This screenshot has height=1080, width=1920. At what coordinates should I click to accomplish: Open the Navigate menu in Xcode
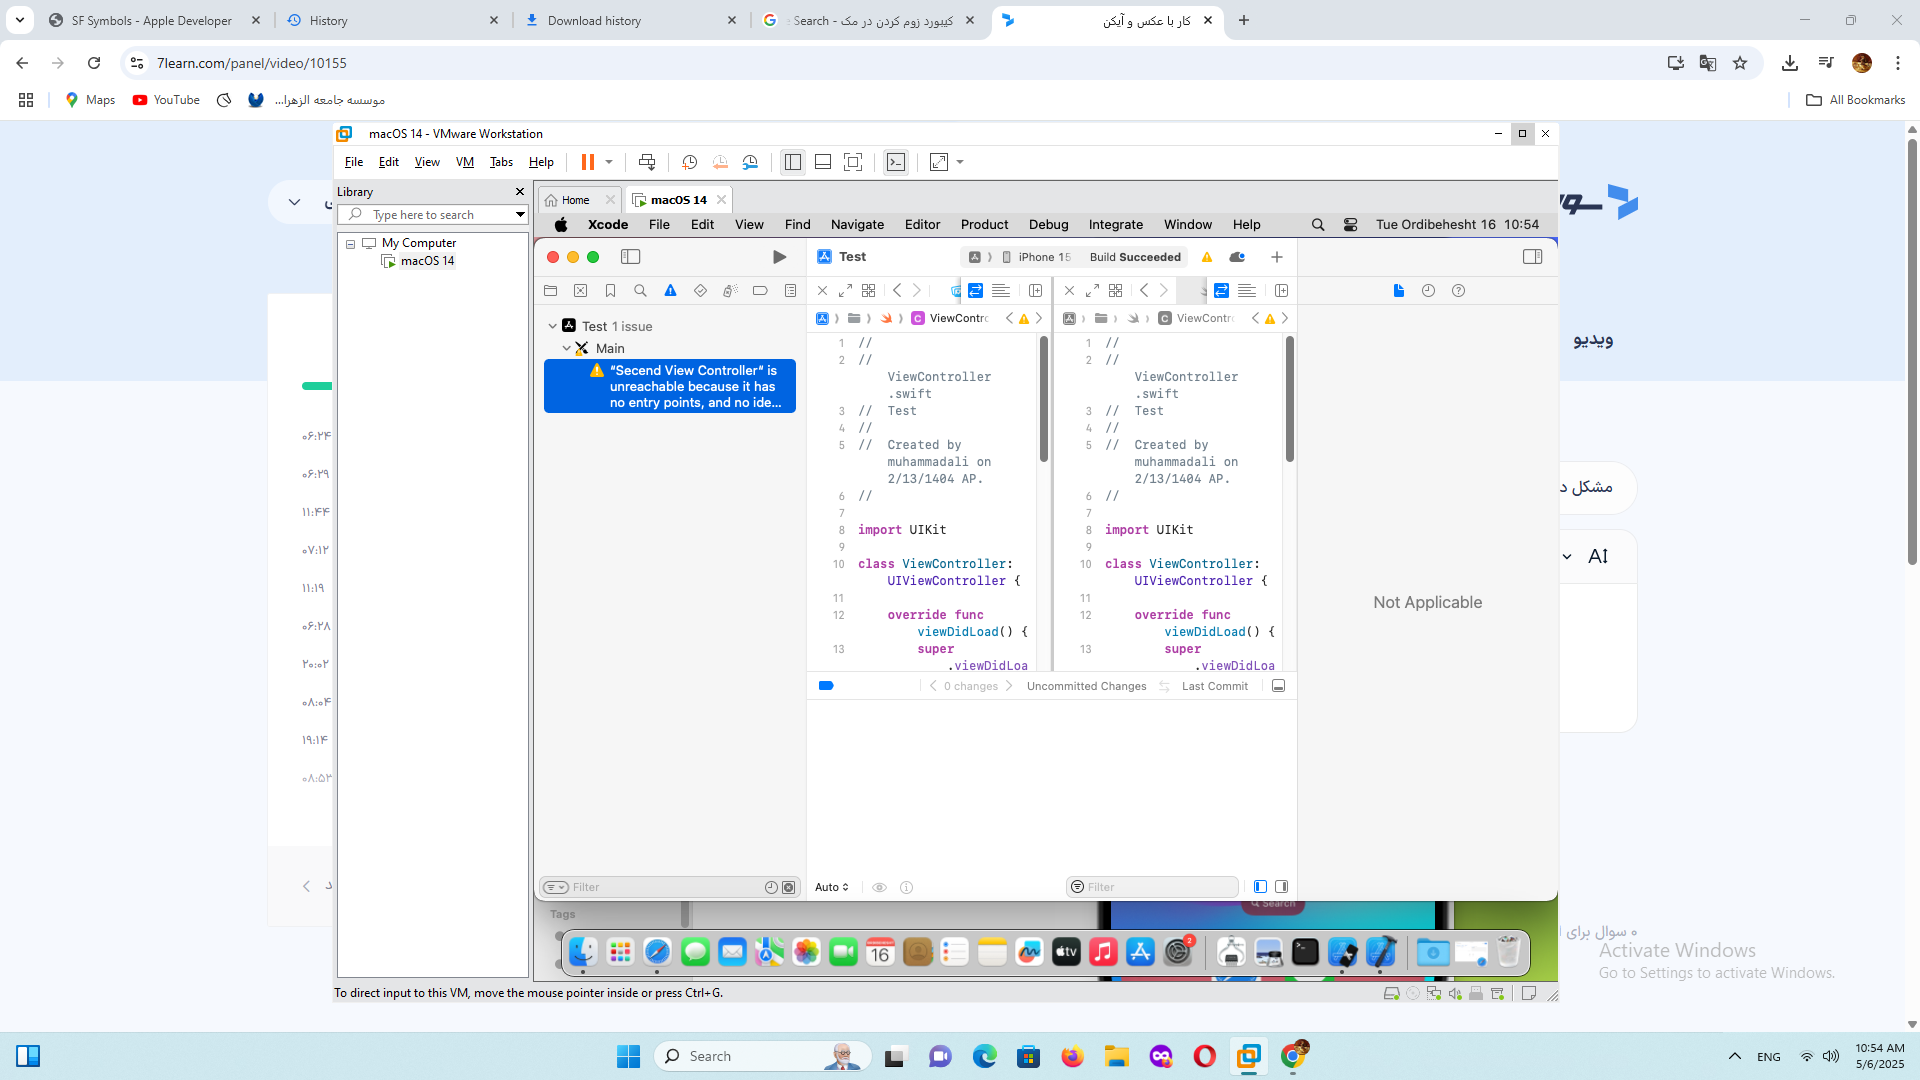tap(857, 225)
